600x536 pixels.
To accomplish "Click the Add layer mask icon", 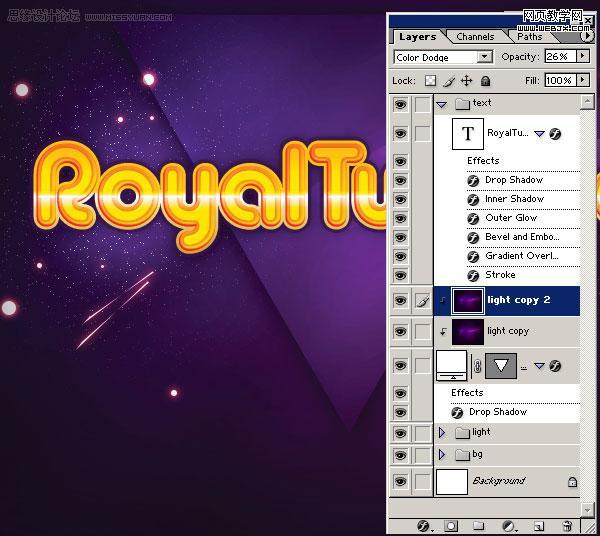I will [x=451, y=525].
